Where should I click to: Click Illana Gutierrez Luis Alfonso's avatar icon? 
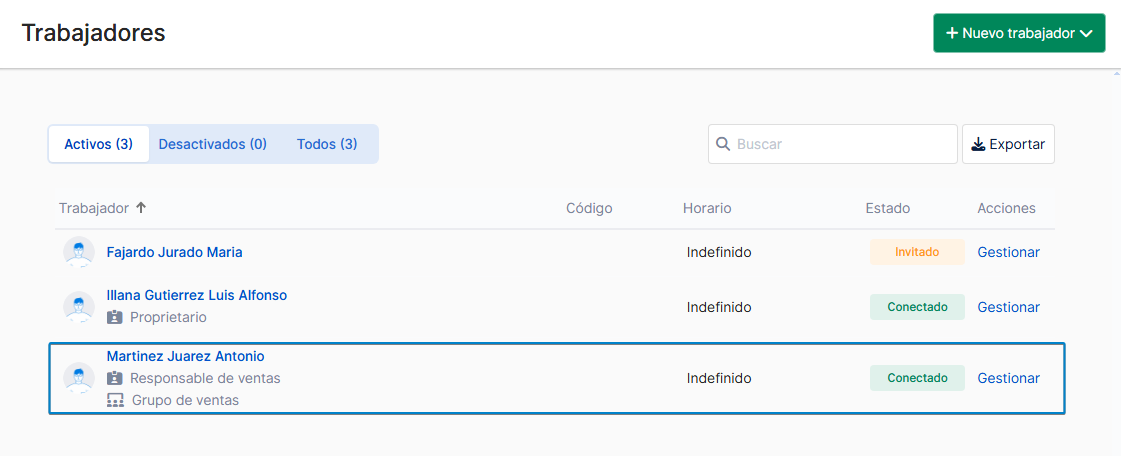pos(79,307)
